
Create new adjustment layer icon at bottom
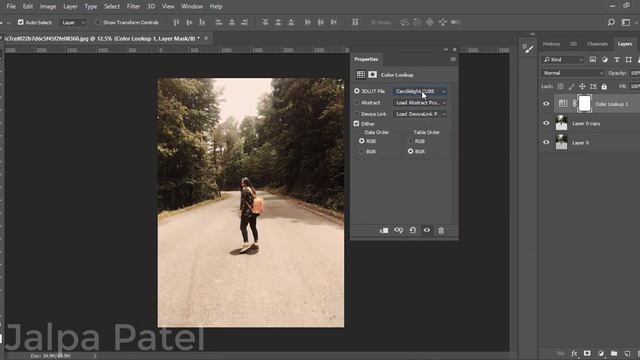click(x=601, y=353)
